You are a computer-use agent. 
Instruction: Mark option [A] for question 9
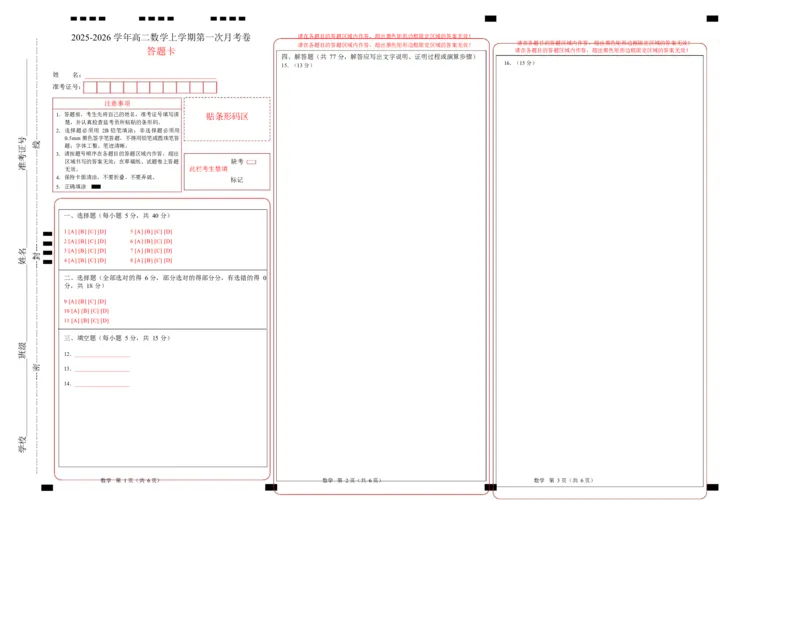(x=73, y=301)
